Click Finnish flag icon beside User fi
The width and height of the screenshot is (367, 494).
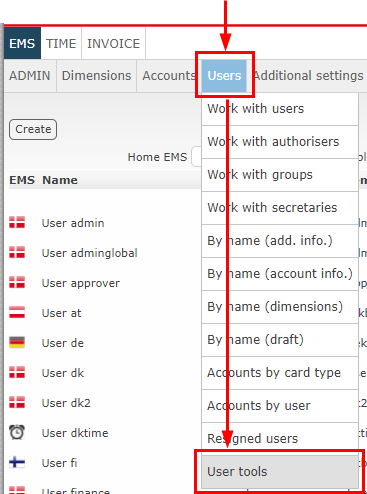(17, 462)
